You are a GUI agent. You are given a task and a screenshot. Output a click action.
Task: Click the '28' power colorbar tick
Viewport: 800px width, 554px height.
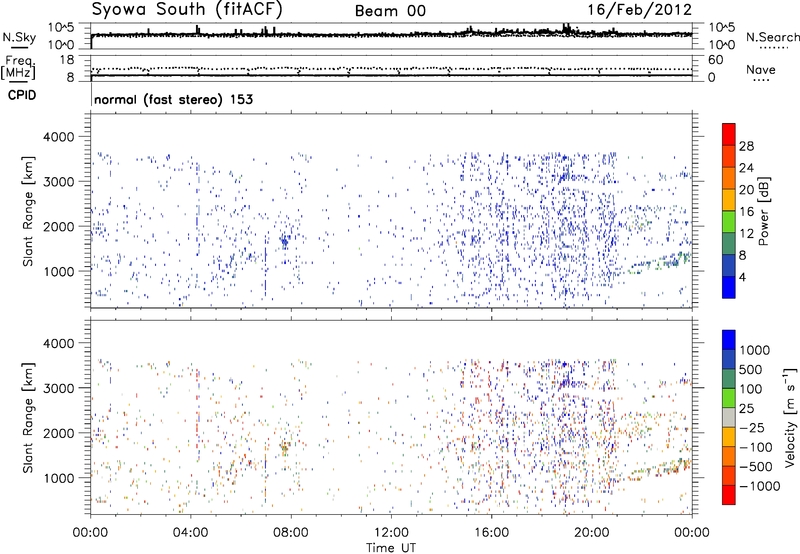click(x=746, y=146)
